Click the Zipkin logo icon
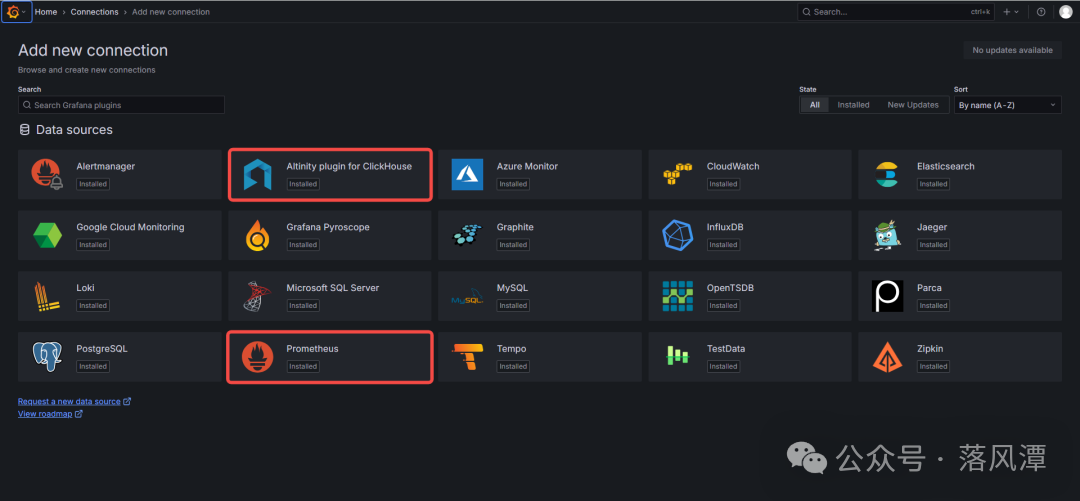Viewport: 1080px width, 501px height. [x=887, y=357]
